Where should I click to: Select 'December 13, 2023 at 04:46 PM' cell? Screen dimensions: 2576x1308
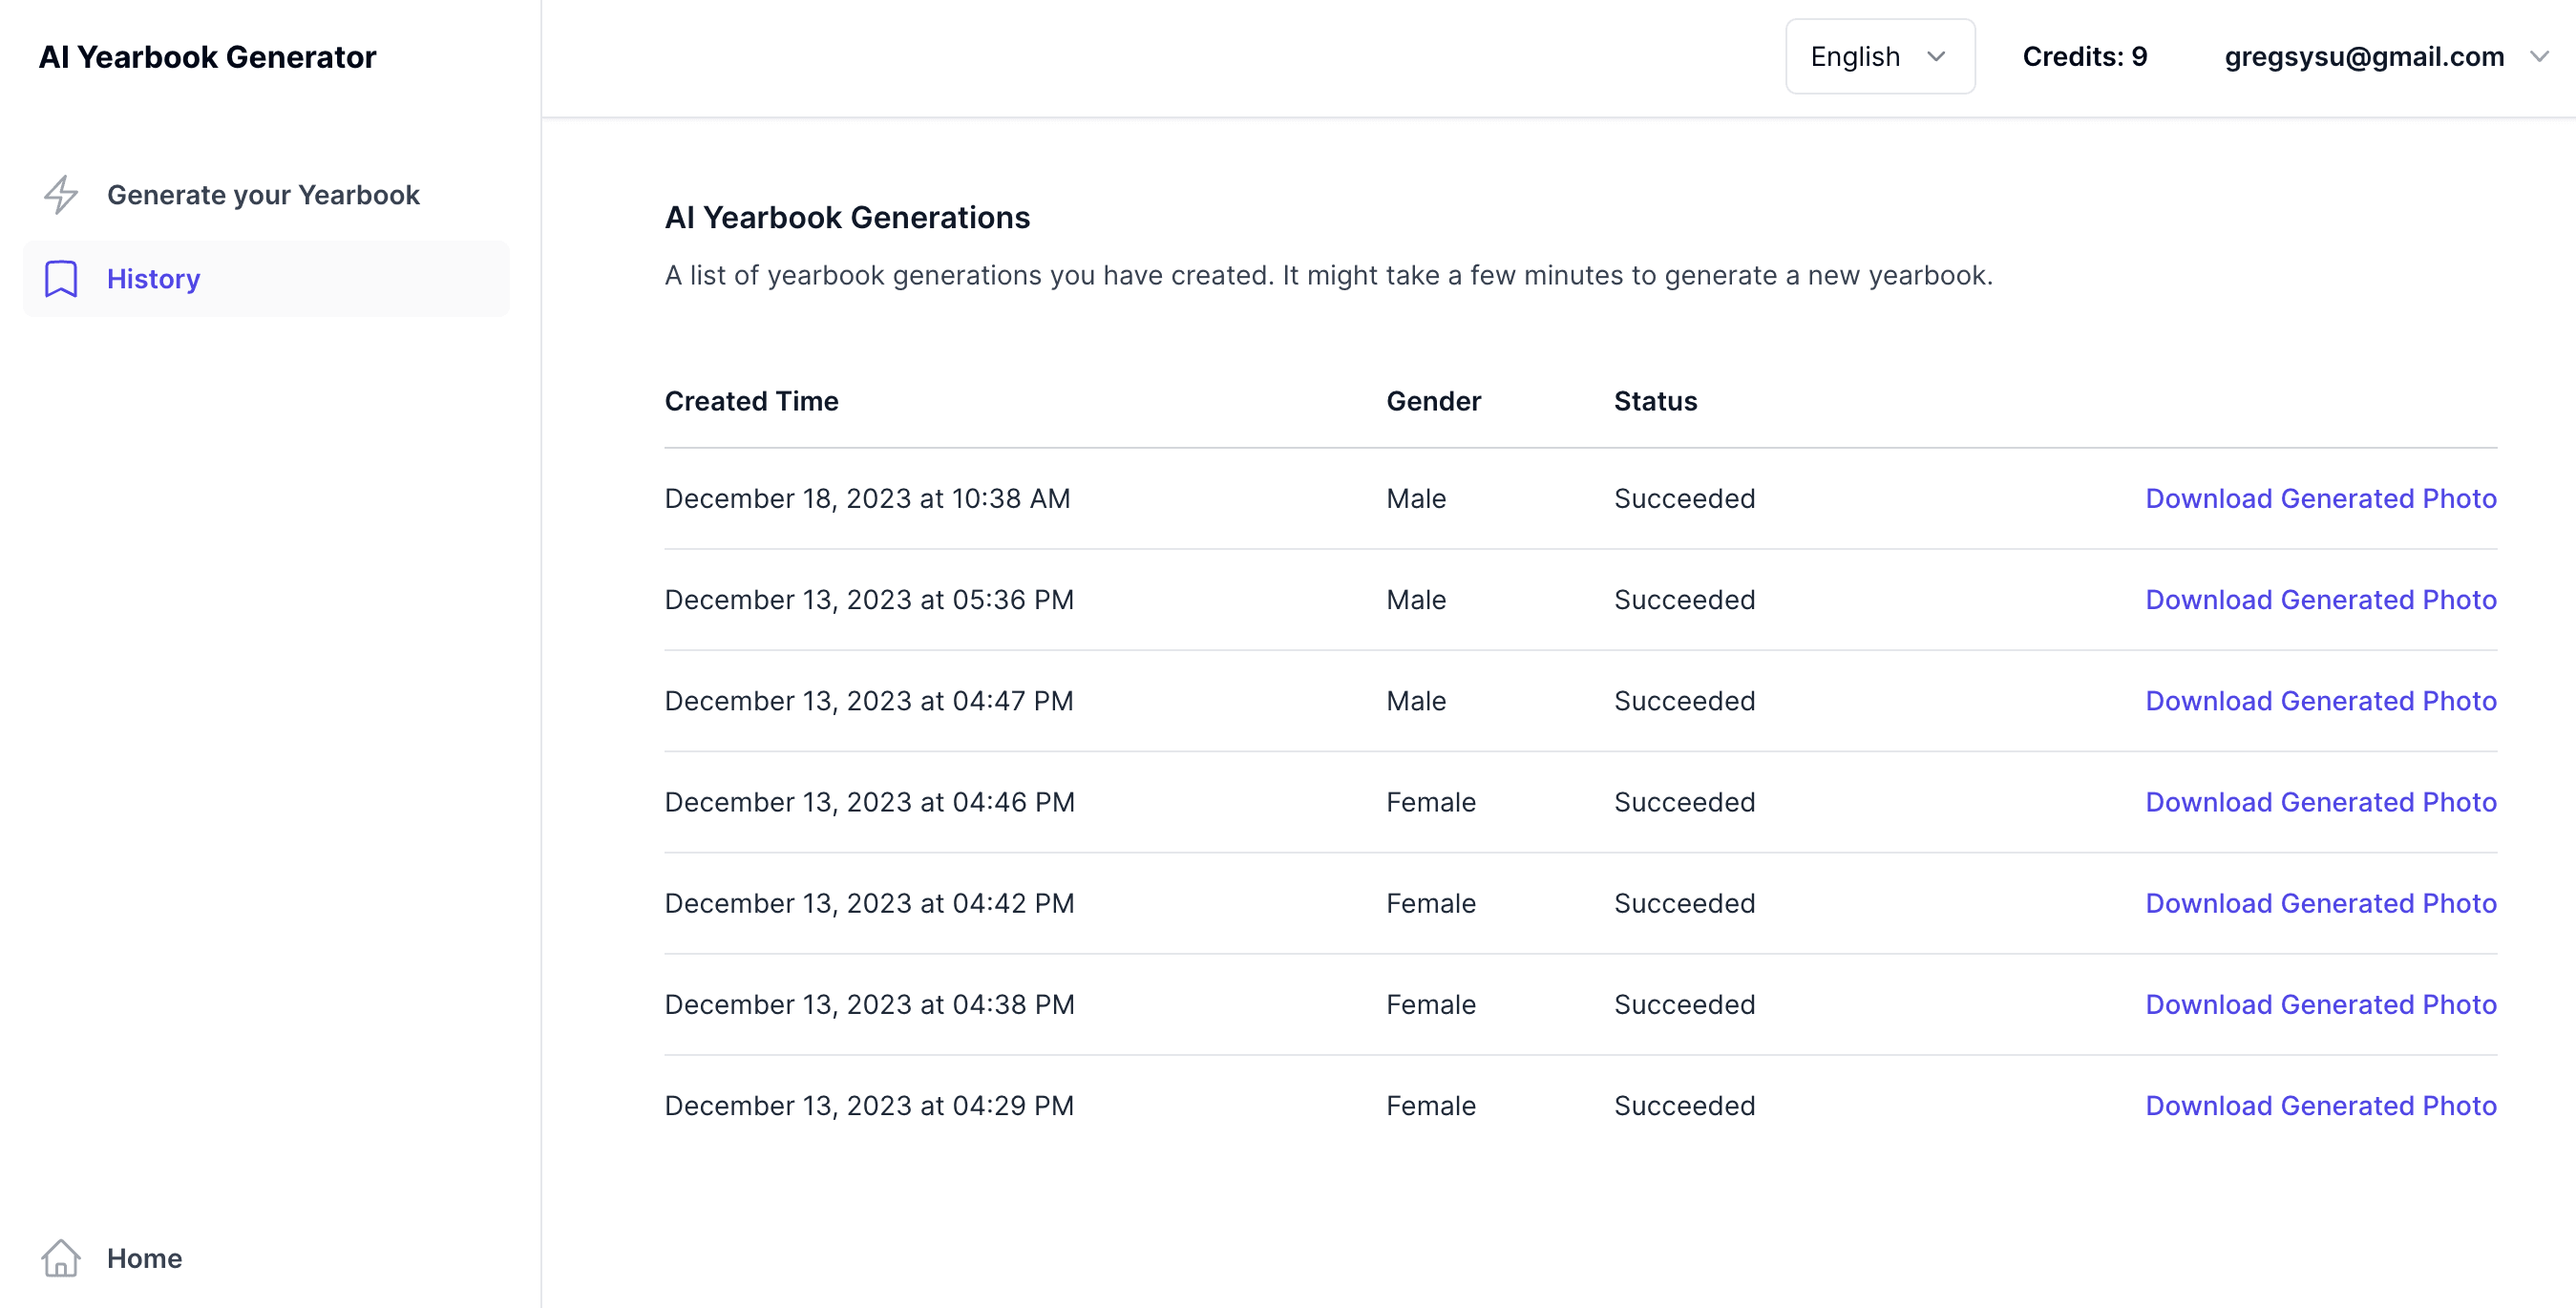pyautogui.click(x=869, y=802)
